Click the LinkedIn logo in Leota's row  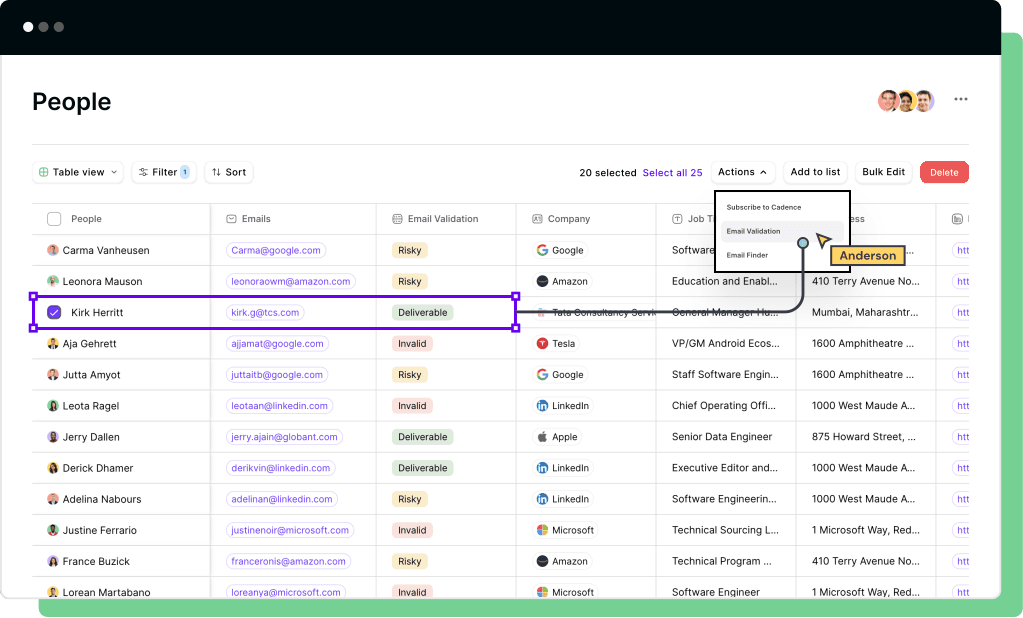(x=542, y=406)
